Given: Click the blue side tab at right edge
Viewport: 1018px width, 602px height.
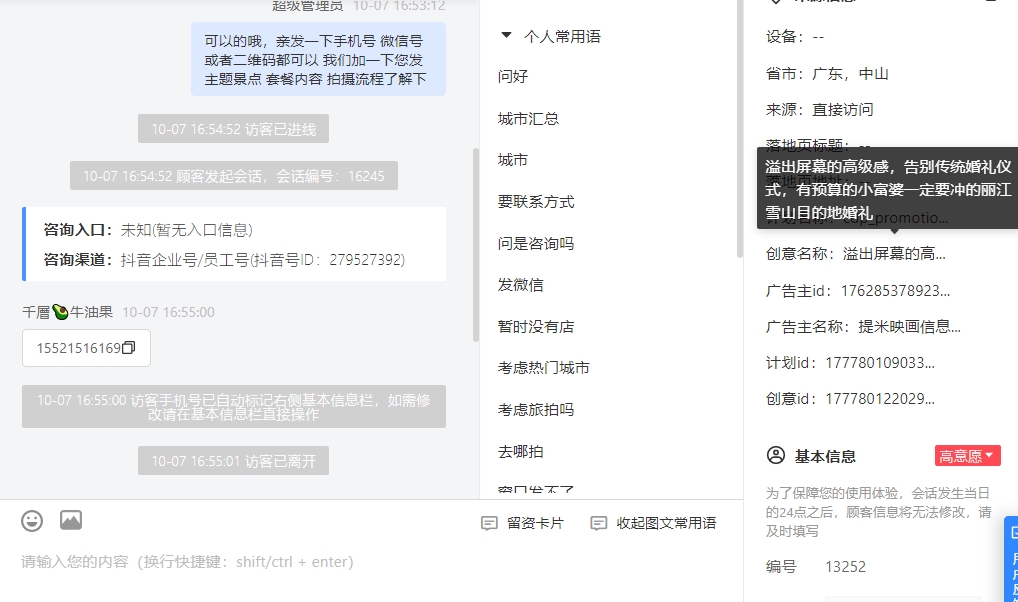Looking at the screenshot, I should (1011, 558).
